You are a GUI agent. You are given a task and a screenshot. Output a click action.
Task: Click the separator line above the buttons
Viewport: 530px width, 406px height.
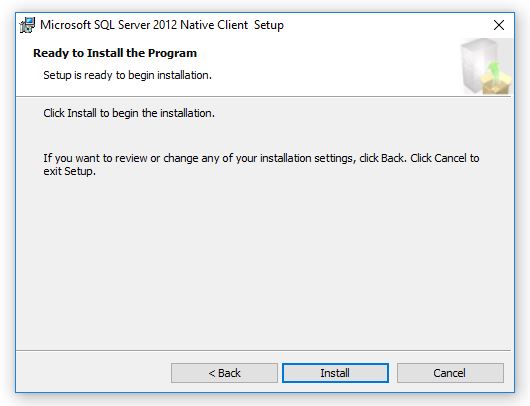coord(264,351)
